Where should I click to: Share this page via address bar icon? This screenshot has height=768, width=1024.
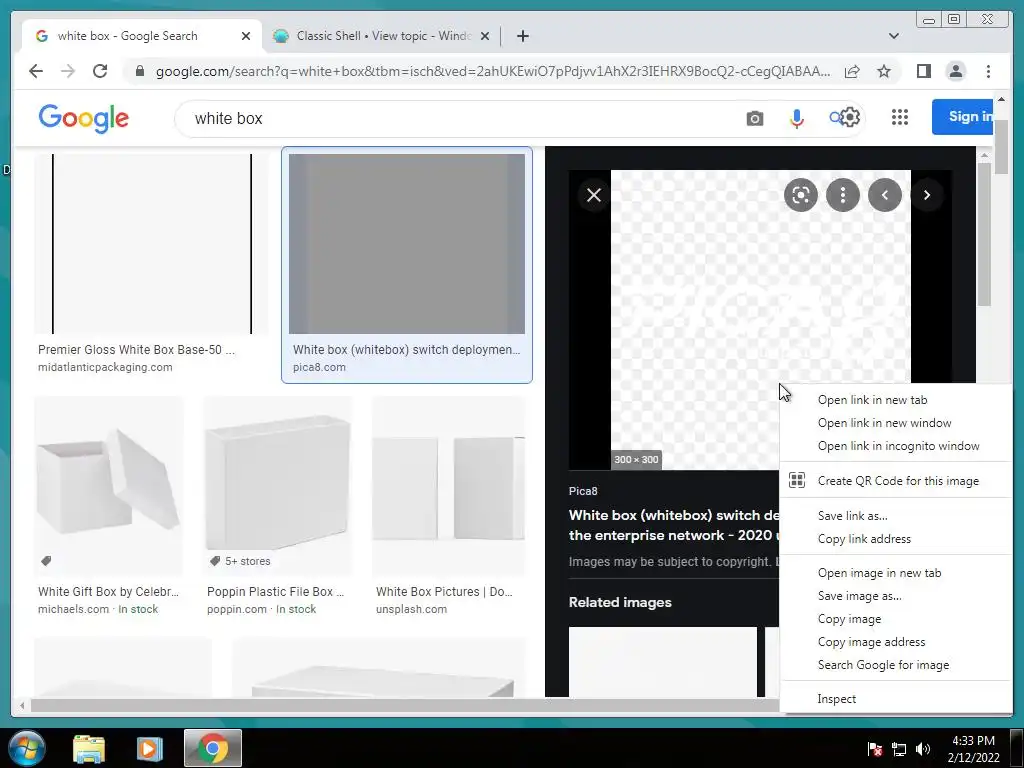coord(852,71)
